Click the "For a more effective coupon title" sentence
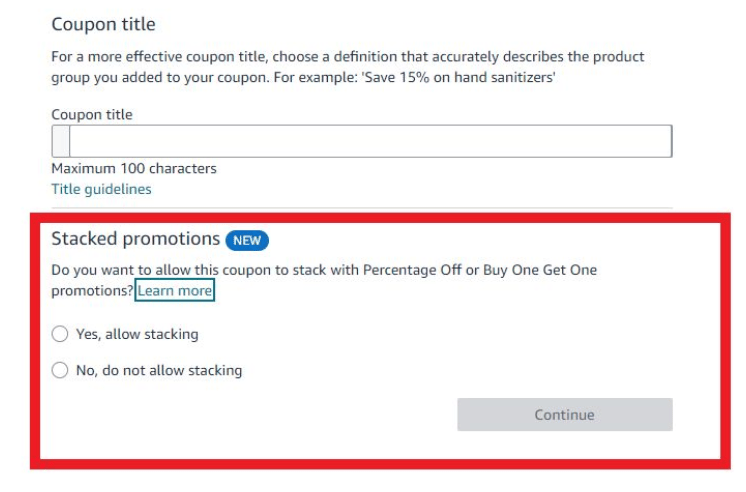The width and height of the screenshot is (746, 492). (170, 57)
